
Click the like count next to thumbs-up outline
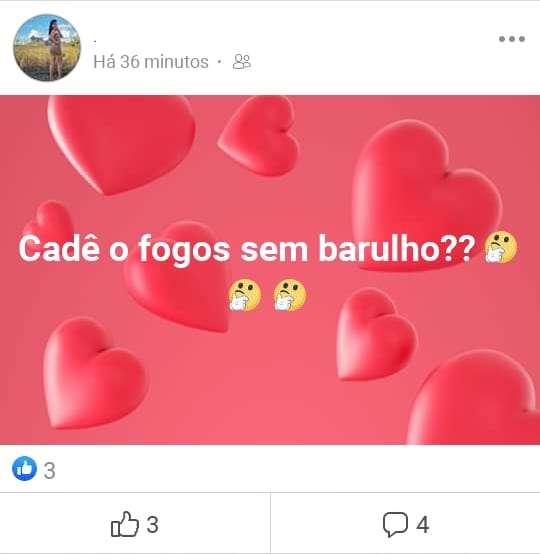point(152,525)
